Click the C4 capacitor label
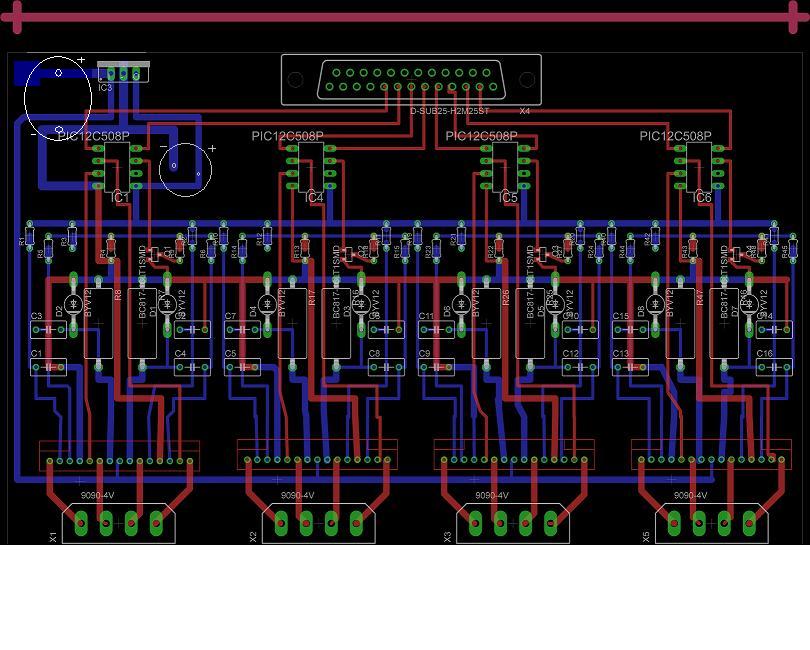This screenshot has height=650, width=810. pos(180,354)
